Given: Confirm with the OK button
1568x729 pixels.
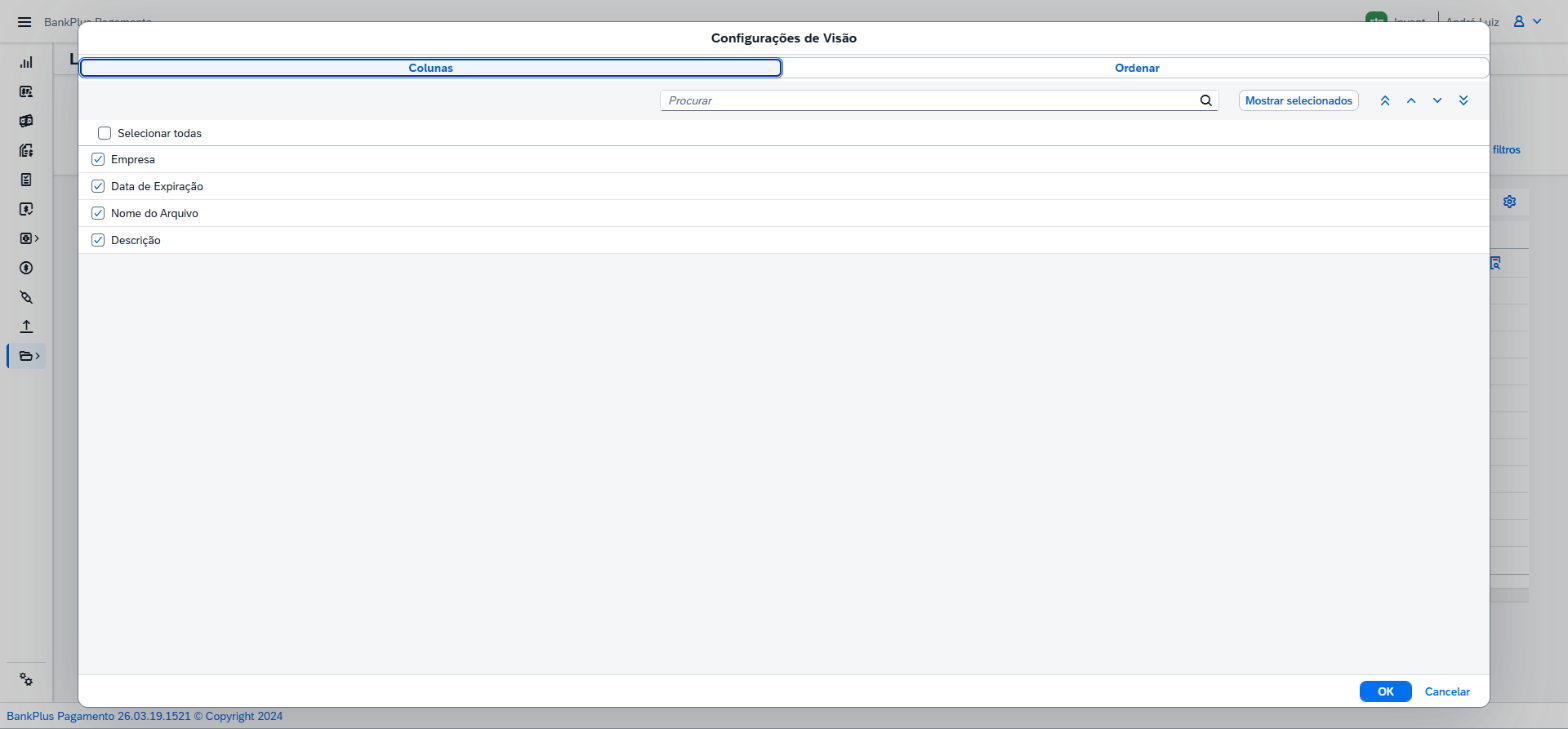Looking at the screenshot, I should click(1385, 691).
